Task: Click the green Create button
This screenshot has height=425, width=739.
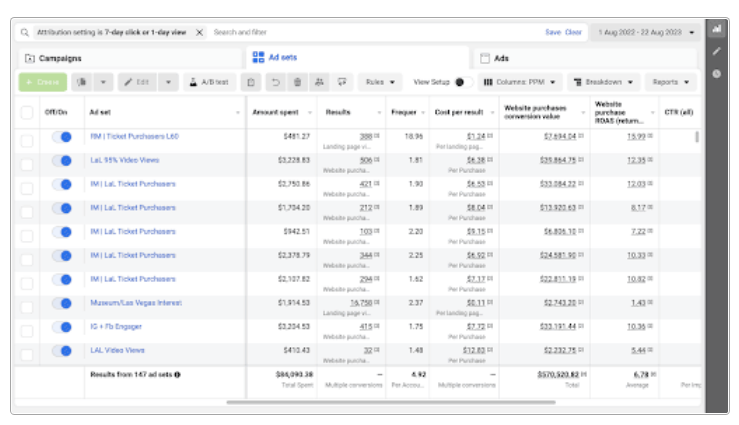Action: point(43,82)
